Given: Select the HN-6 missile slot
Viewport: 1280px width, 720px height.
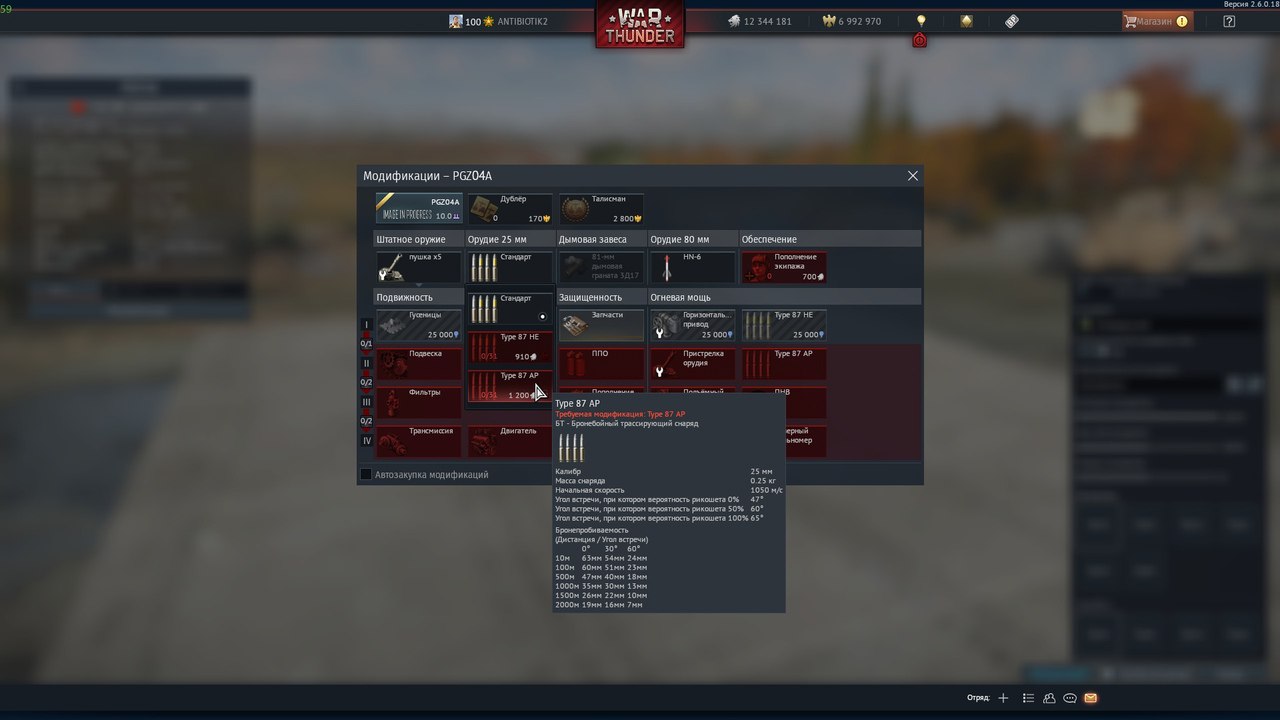Looking at the screenshot, I should [692, 267].
